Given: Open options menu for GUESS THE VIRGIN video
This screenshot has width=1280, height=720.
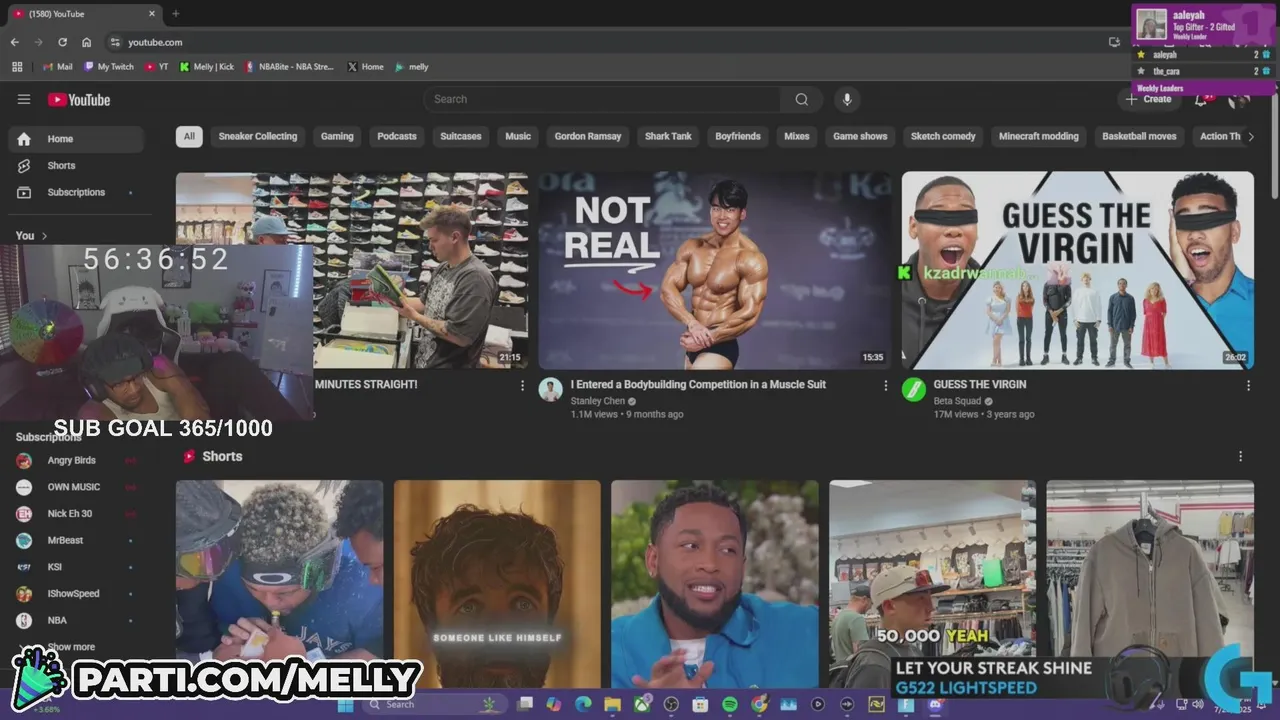Looking at the screenshot, I should [1248, 385].
